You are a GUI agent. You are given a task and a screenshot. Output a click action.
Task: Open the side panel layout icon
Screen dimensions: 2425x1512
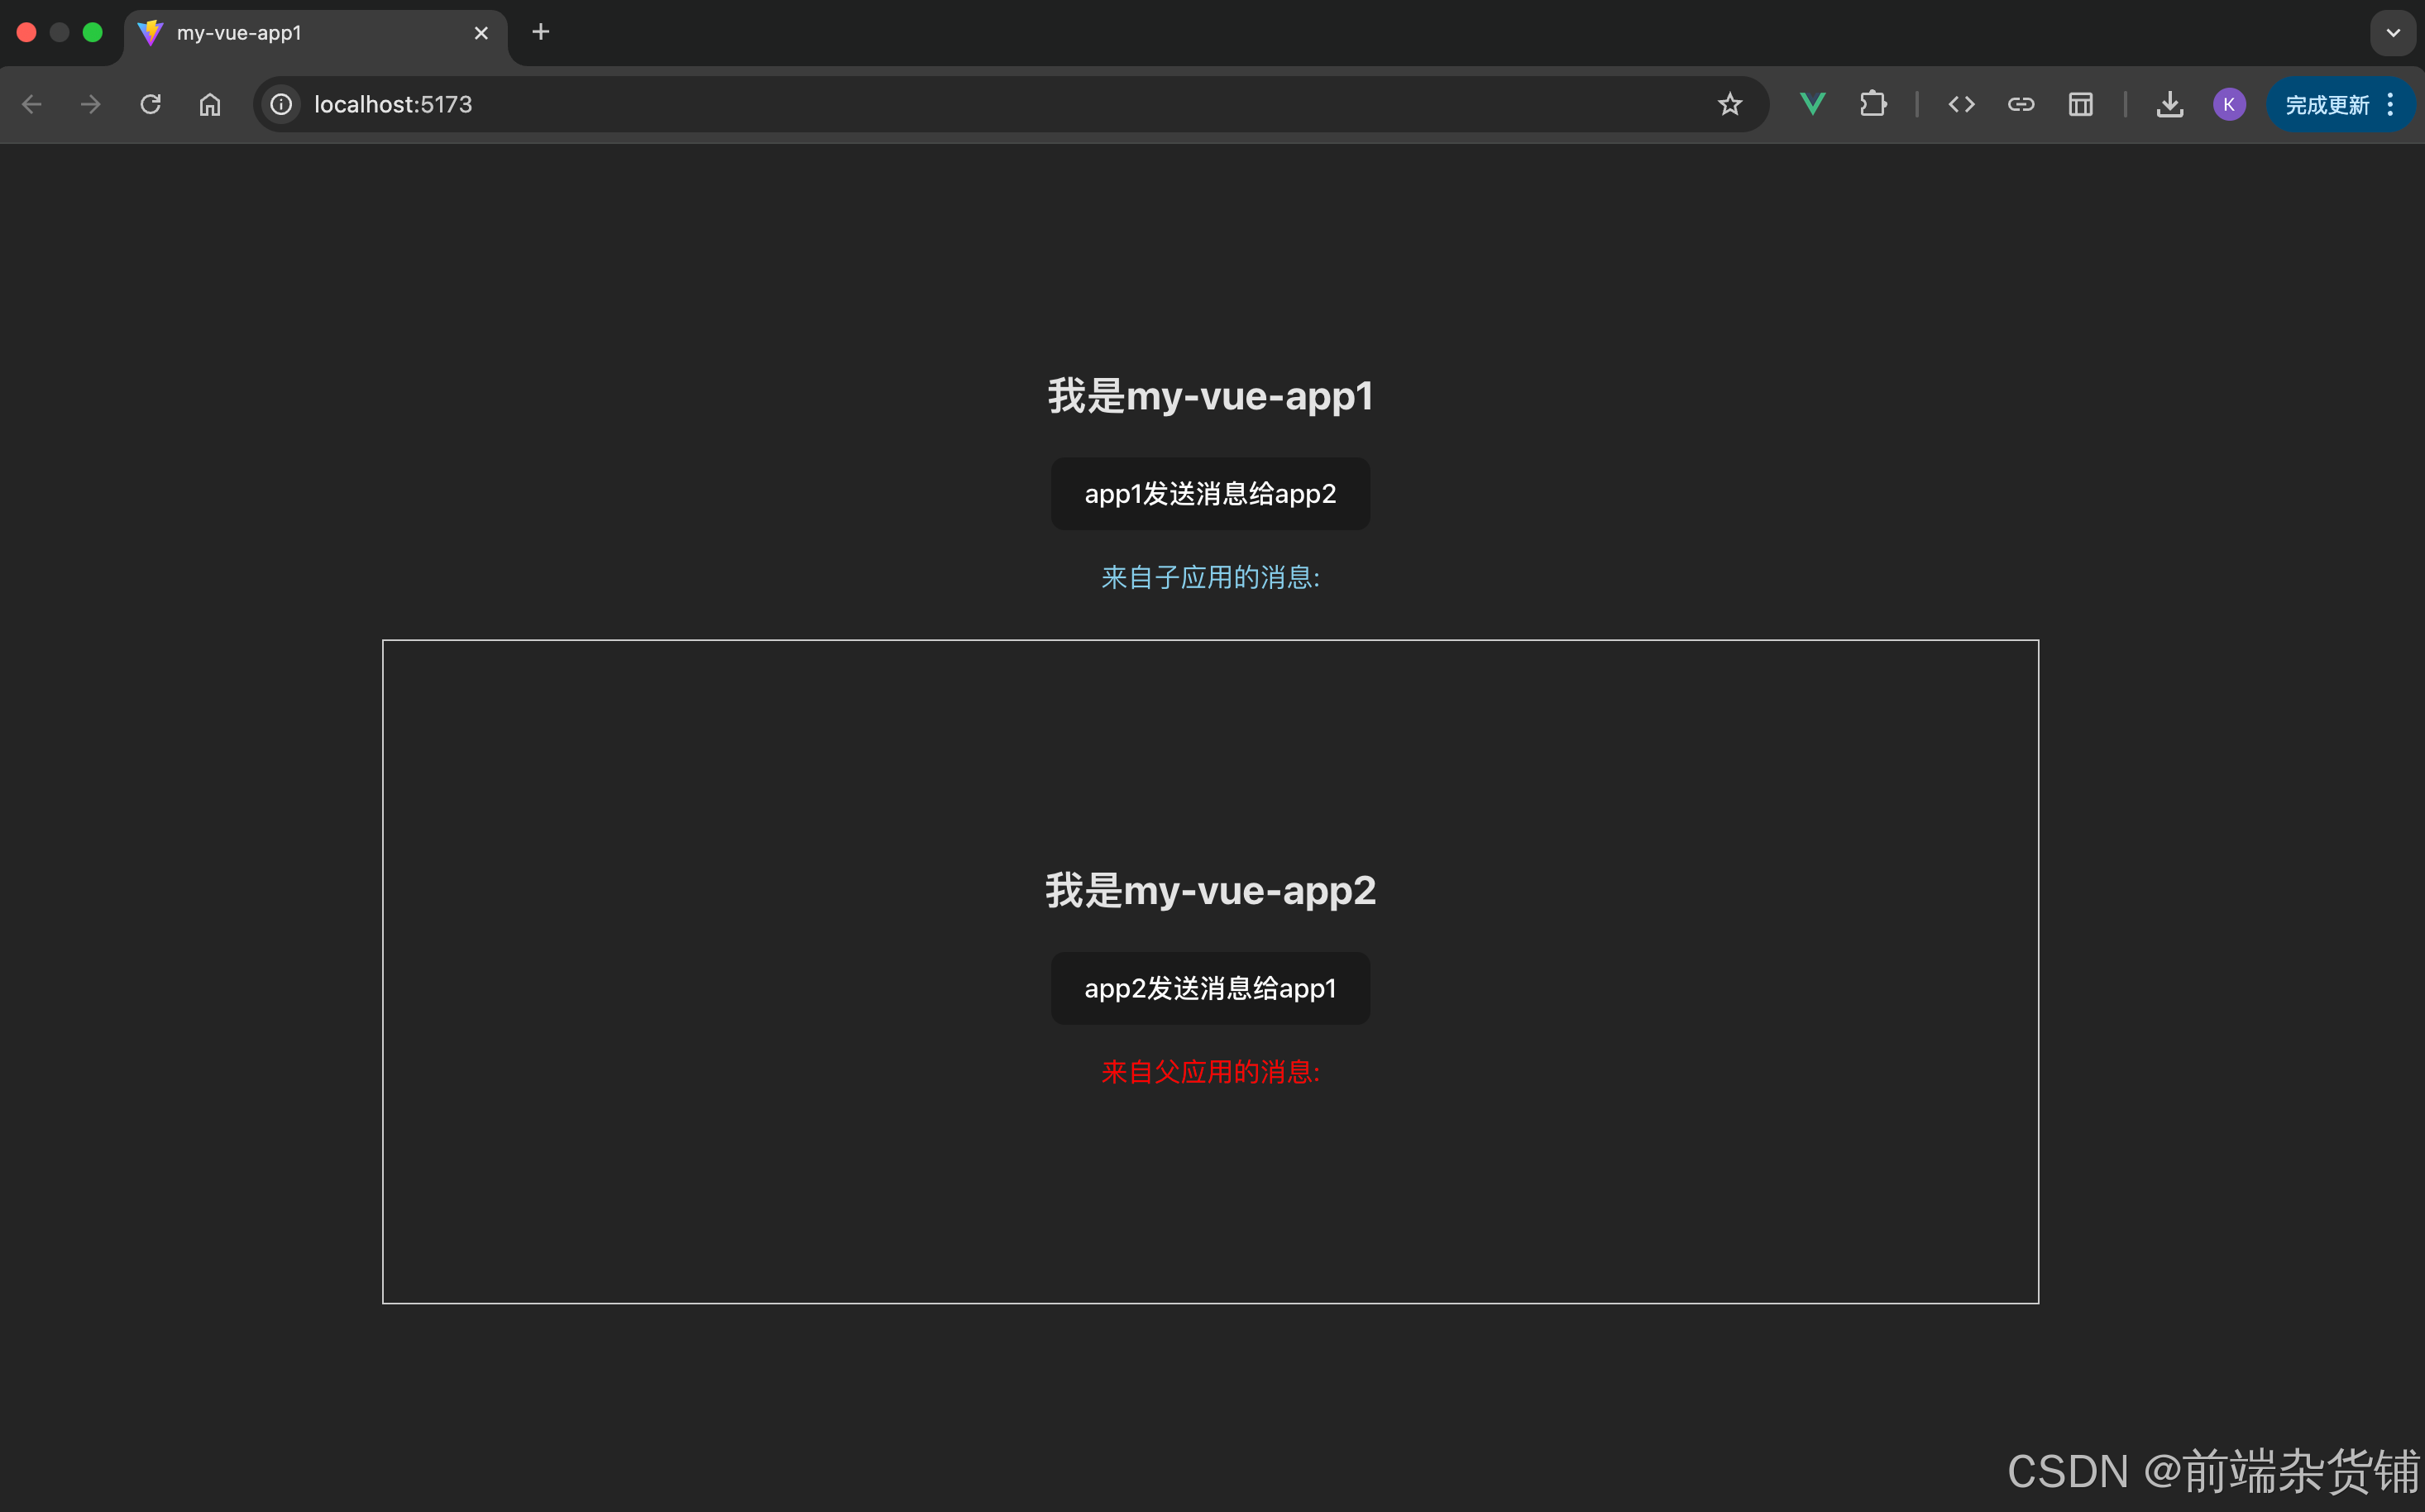point(2081,104)
